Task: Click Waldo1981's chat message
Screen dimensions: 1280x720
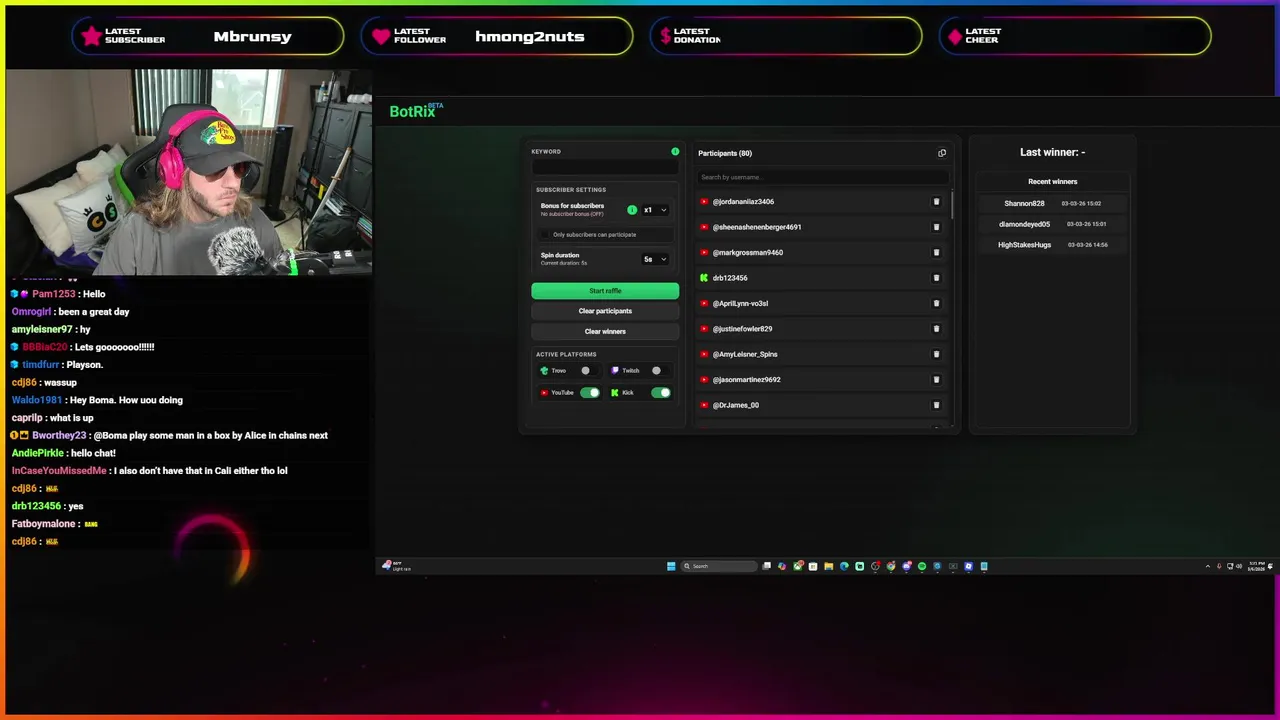Action: (x=97, y=400)
